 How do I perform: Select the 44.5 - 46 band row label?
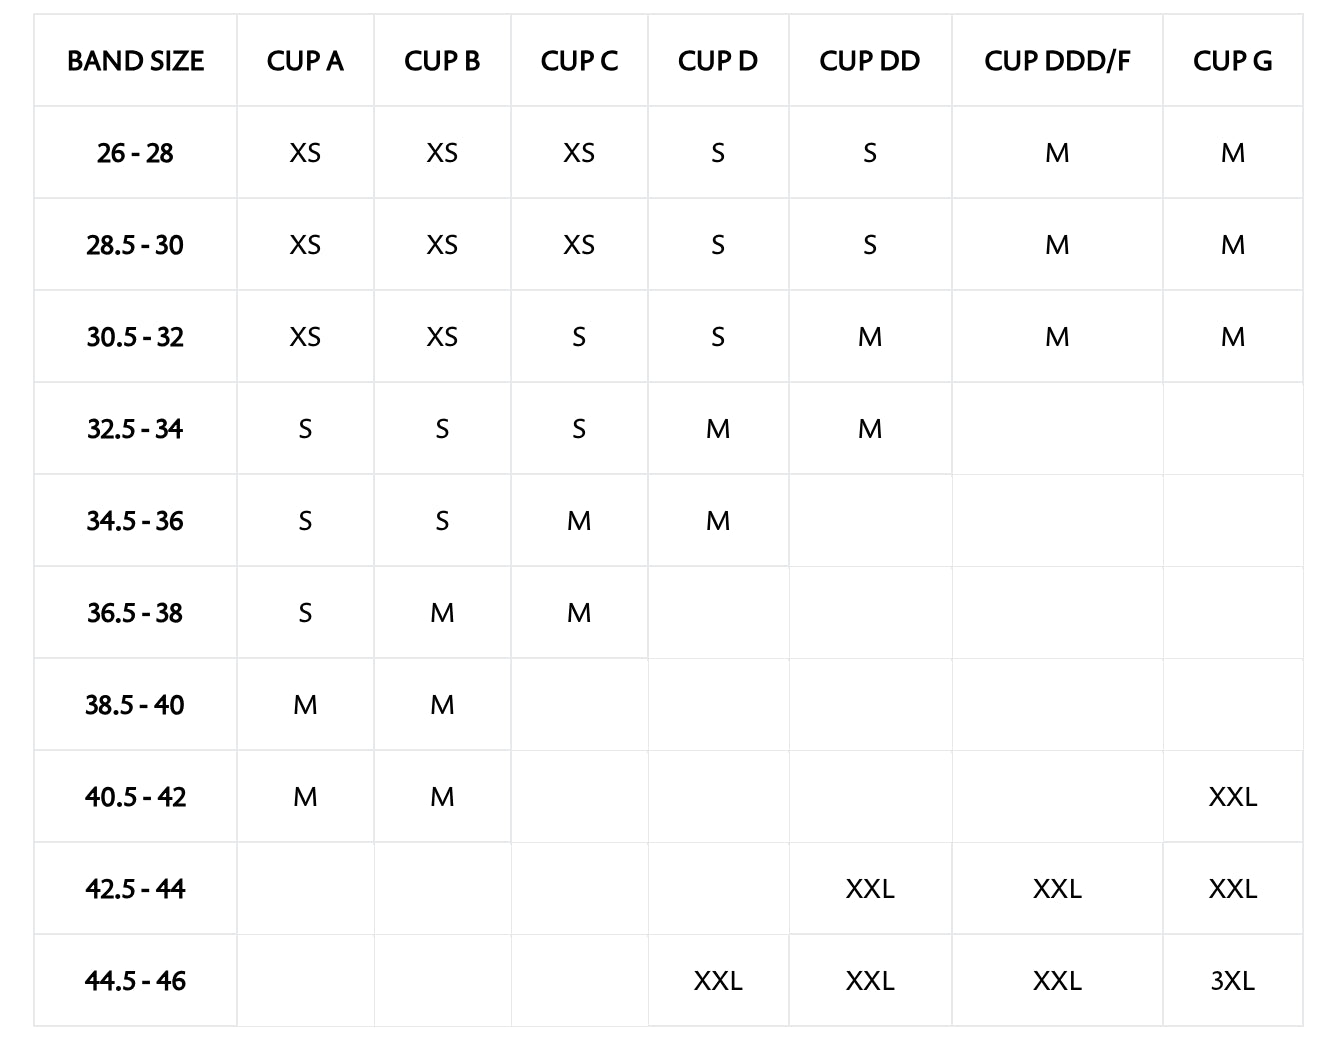coord(135,981)
